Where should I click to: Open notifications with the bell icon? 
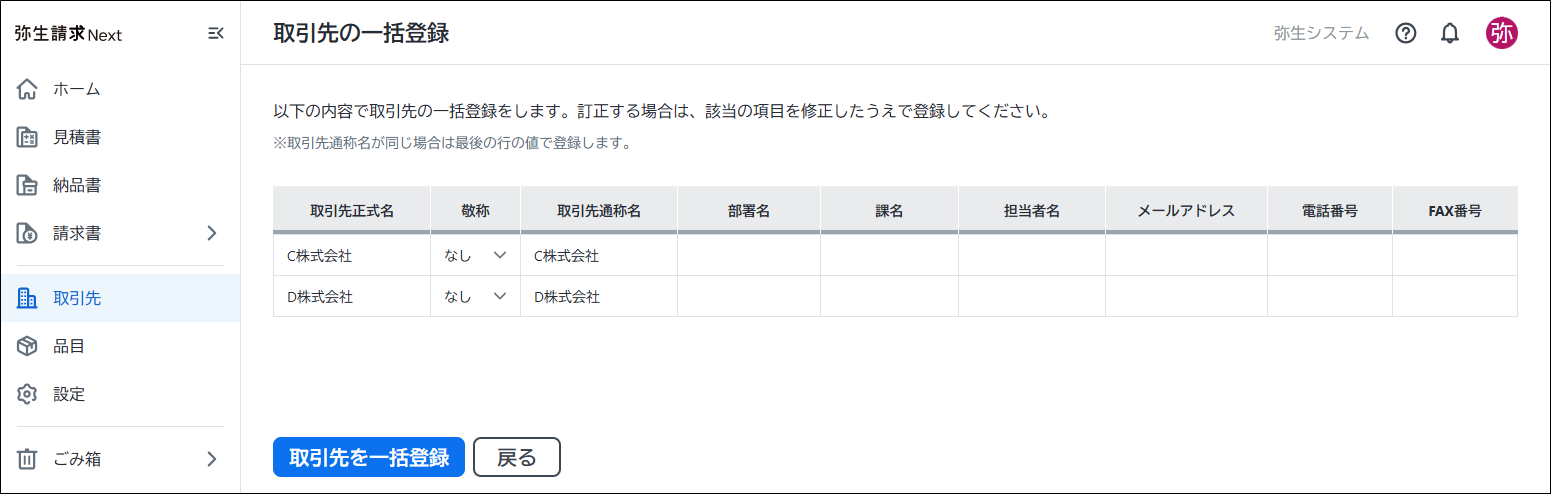[1450, 33]
